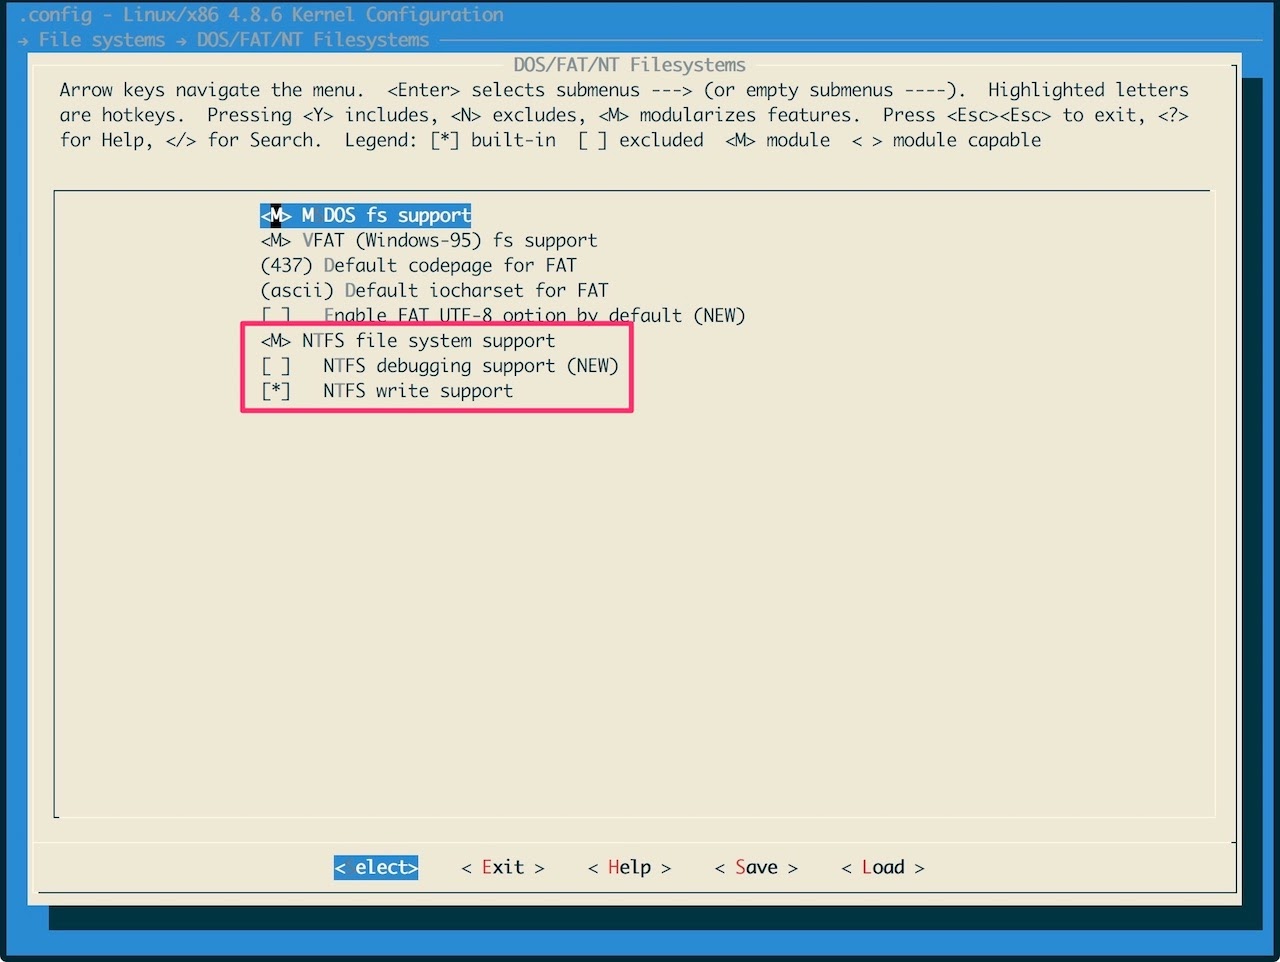Select the MSDOS fs support entry

pyautogui.click(x=366, y=215)
